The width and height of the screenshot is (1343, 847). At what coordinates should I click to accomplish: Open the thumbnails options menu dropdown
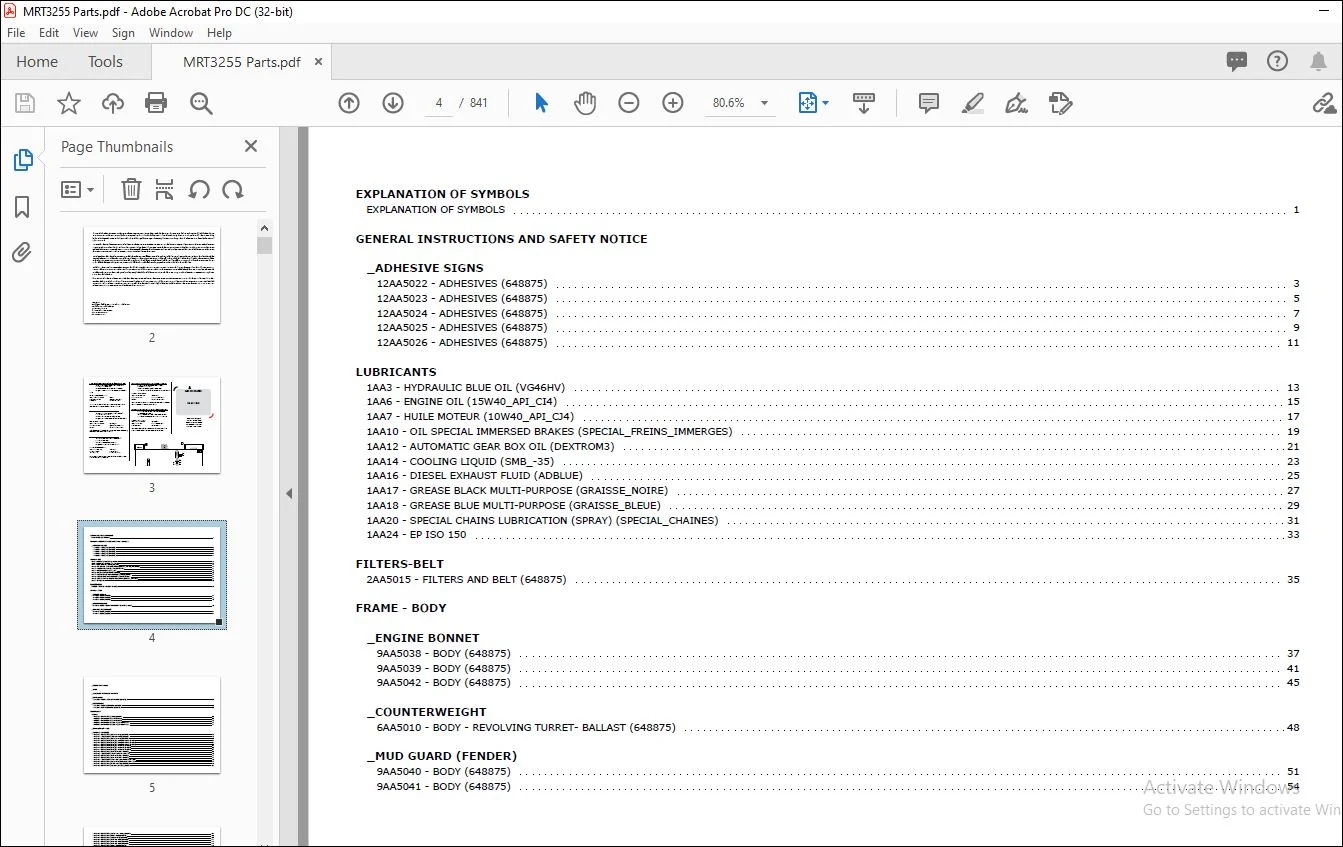(x=78, y=189)
